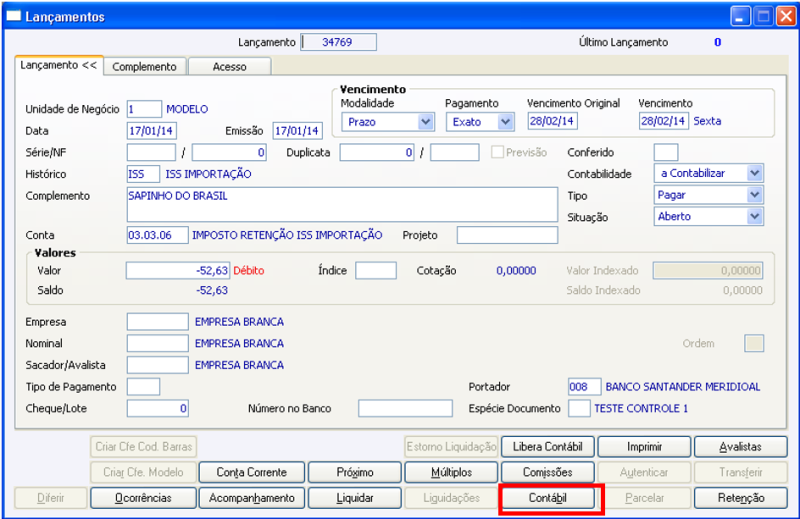This screenshot has width=800, height=519.
Task: Click the Índice input field
Action: (376, 270)
